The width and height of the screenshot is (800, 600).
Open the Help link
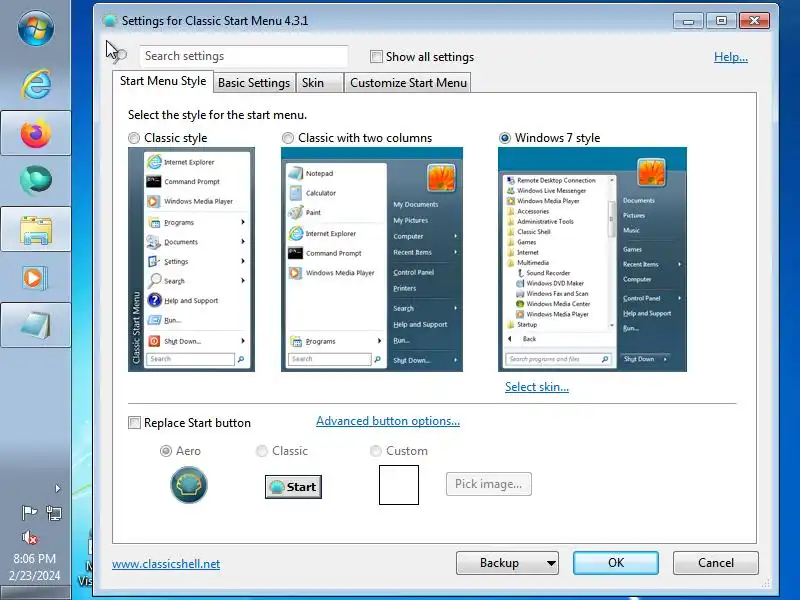pyautogui.click(x=731, y=57)
